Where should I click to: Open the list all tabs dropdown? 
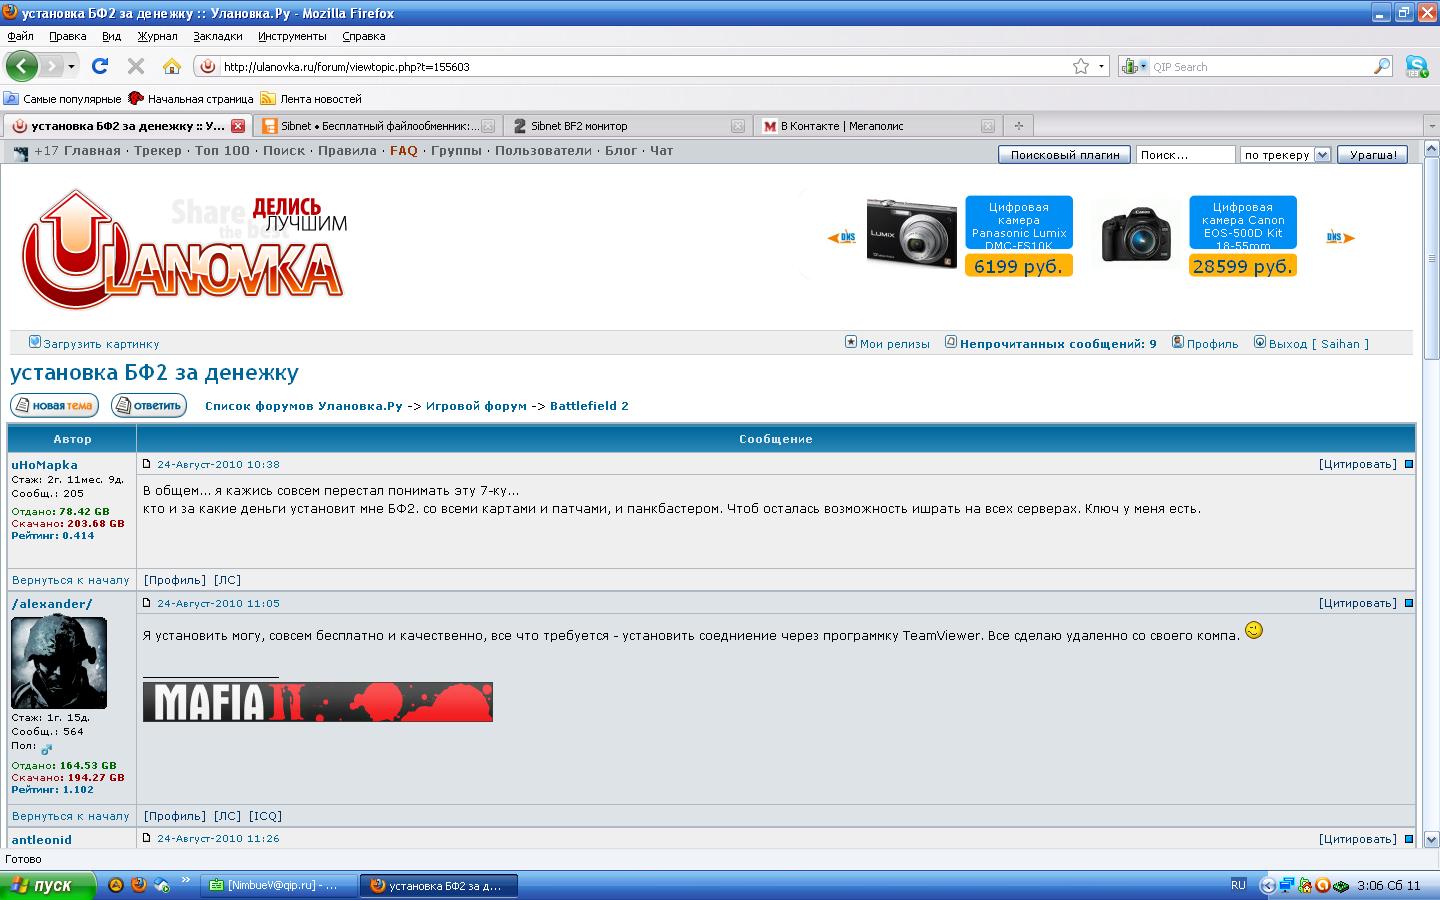point(1430,126)
